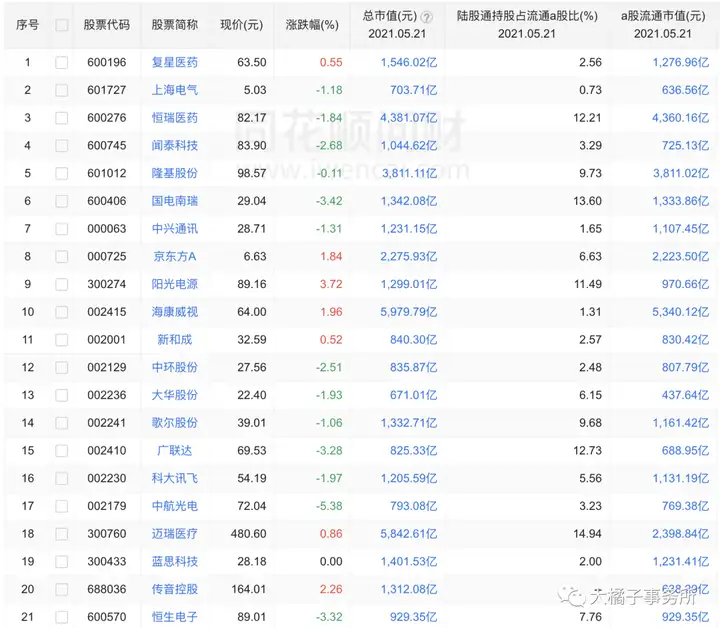Check the box for row 601727 上海电气
Image resolution: width=720 pixels, height=628 pixels.
point(62,90)
